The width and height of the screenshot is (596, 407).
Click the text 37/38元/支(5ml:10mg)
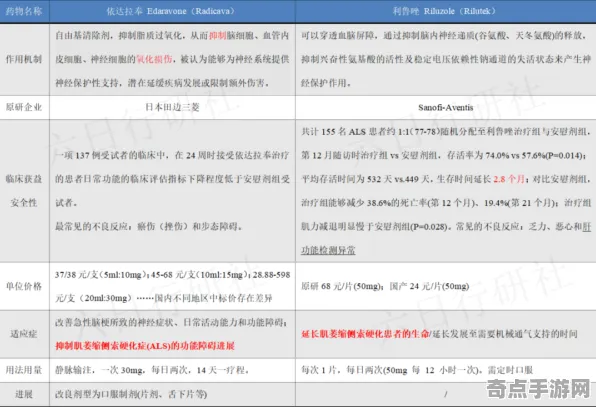tap(101, 274)
